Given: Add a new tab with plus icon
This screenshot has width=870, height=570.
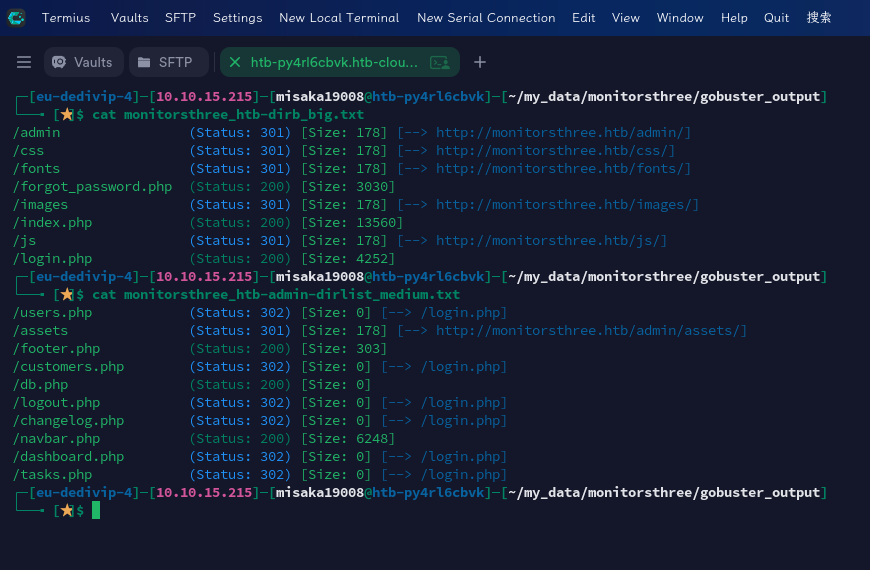Looking at the screenshot, I should 480,62.
